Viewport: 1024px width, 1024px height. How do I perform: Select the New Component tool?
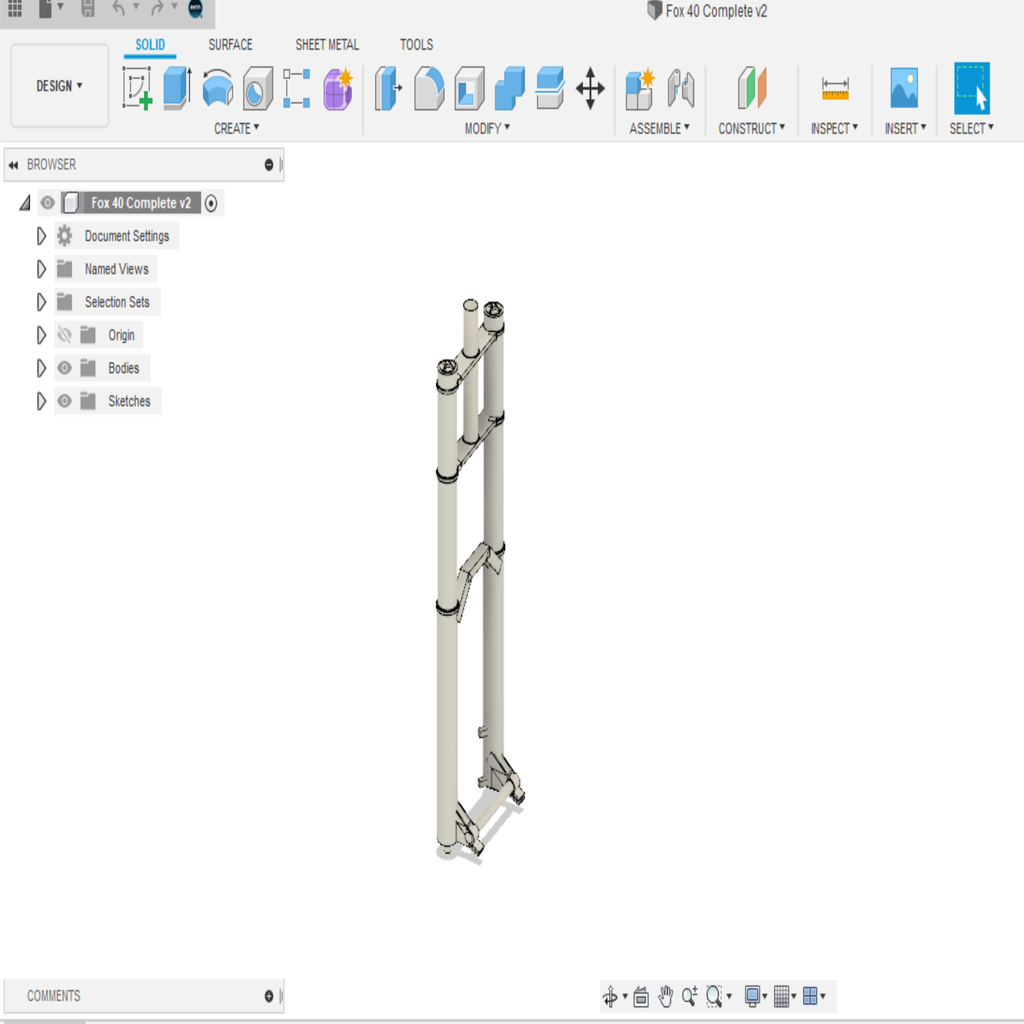point(640,88)
